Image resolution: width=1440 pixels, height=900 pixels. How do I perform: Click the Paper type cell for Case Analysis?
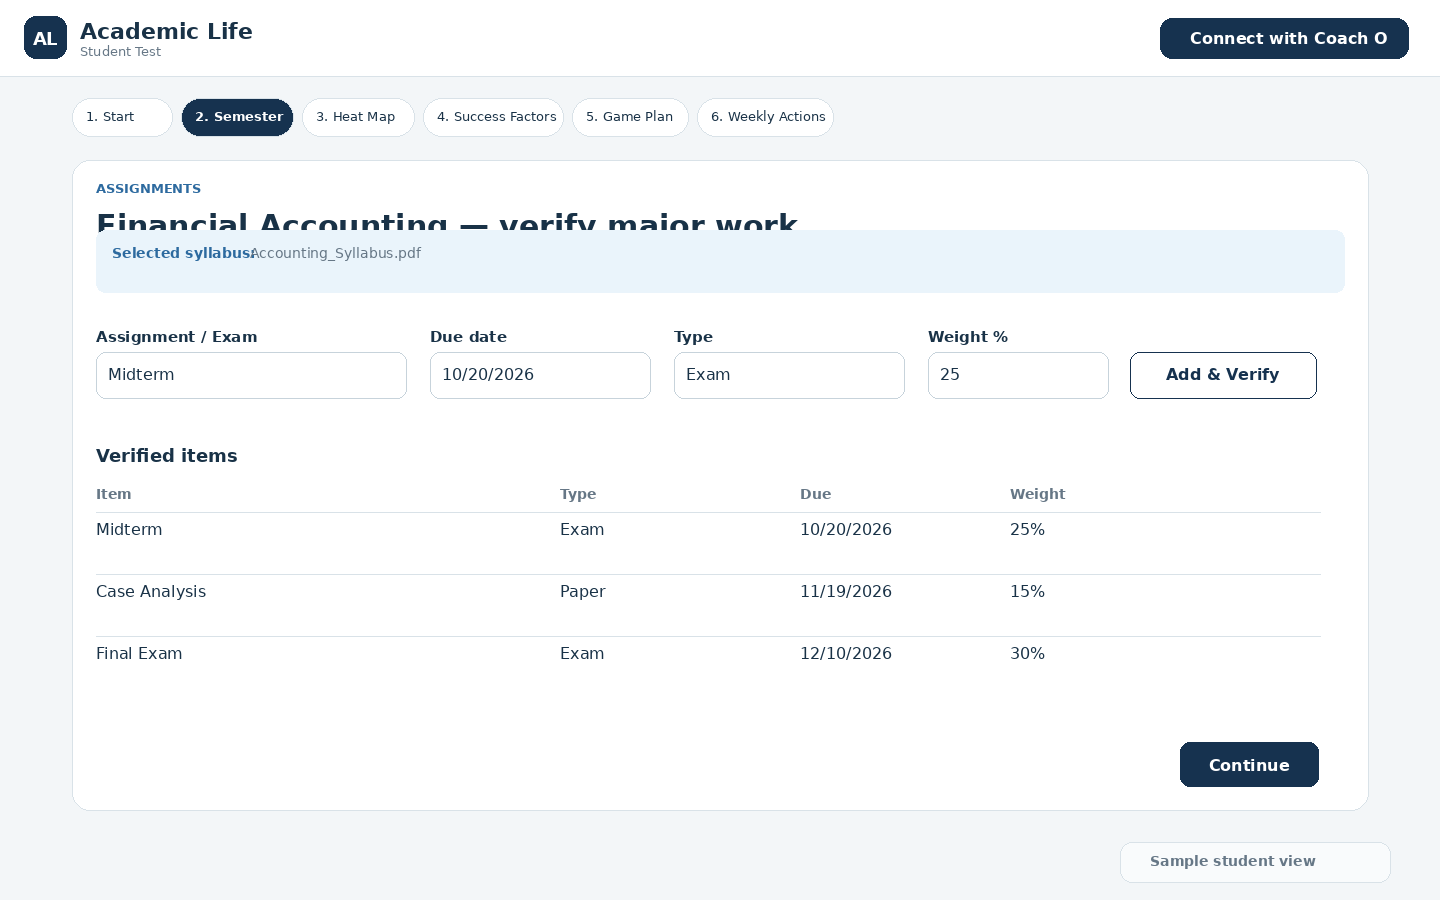[x=583, y=591]
